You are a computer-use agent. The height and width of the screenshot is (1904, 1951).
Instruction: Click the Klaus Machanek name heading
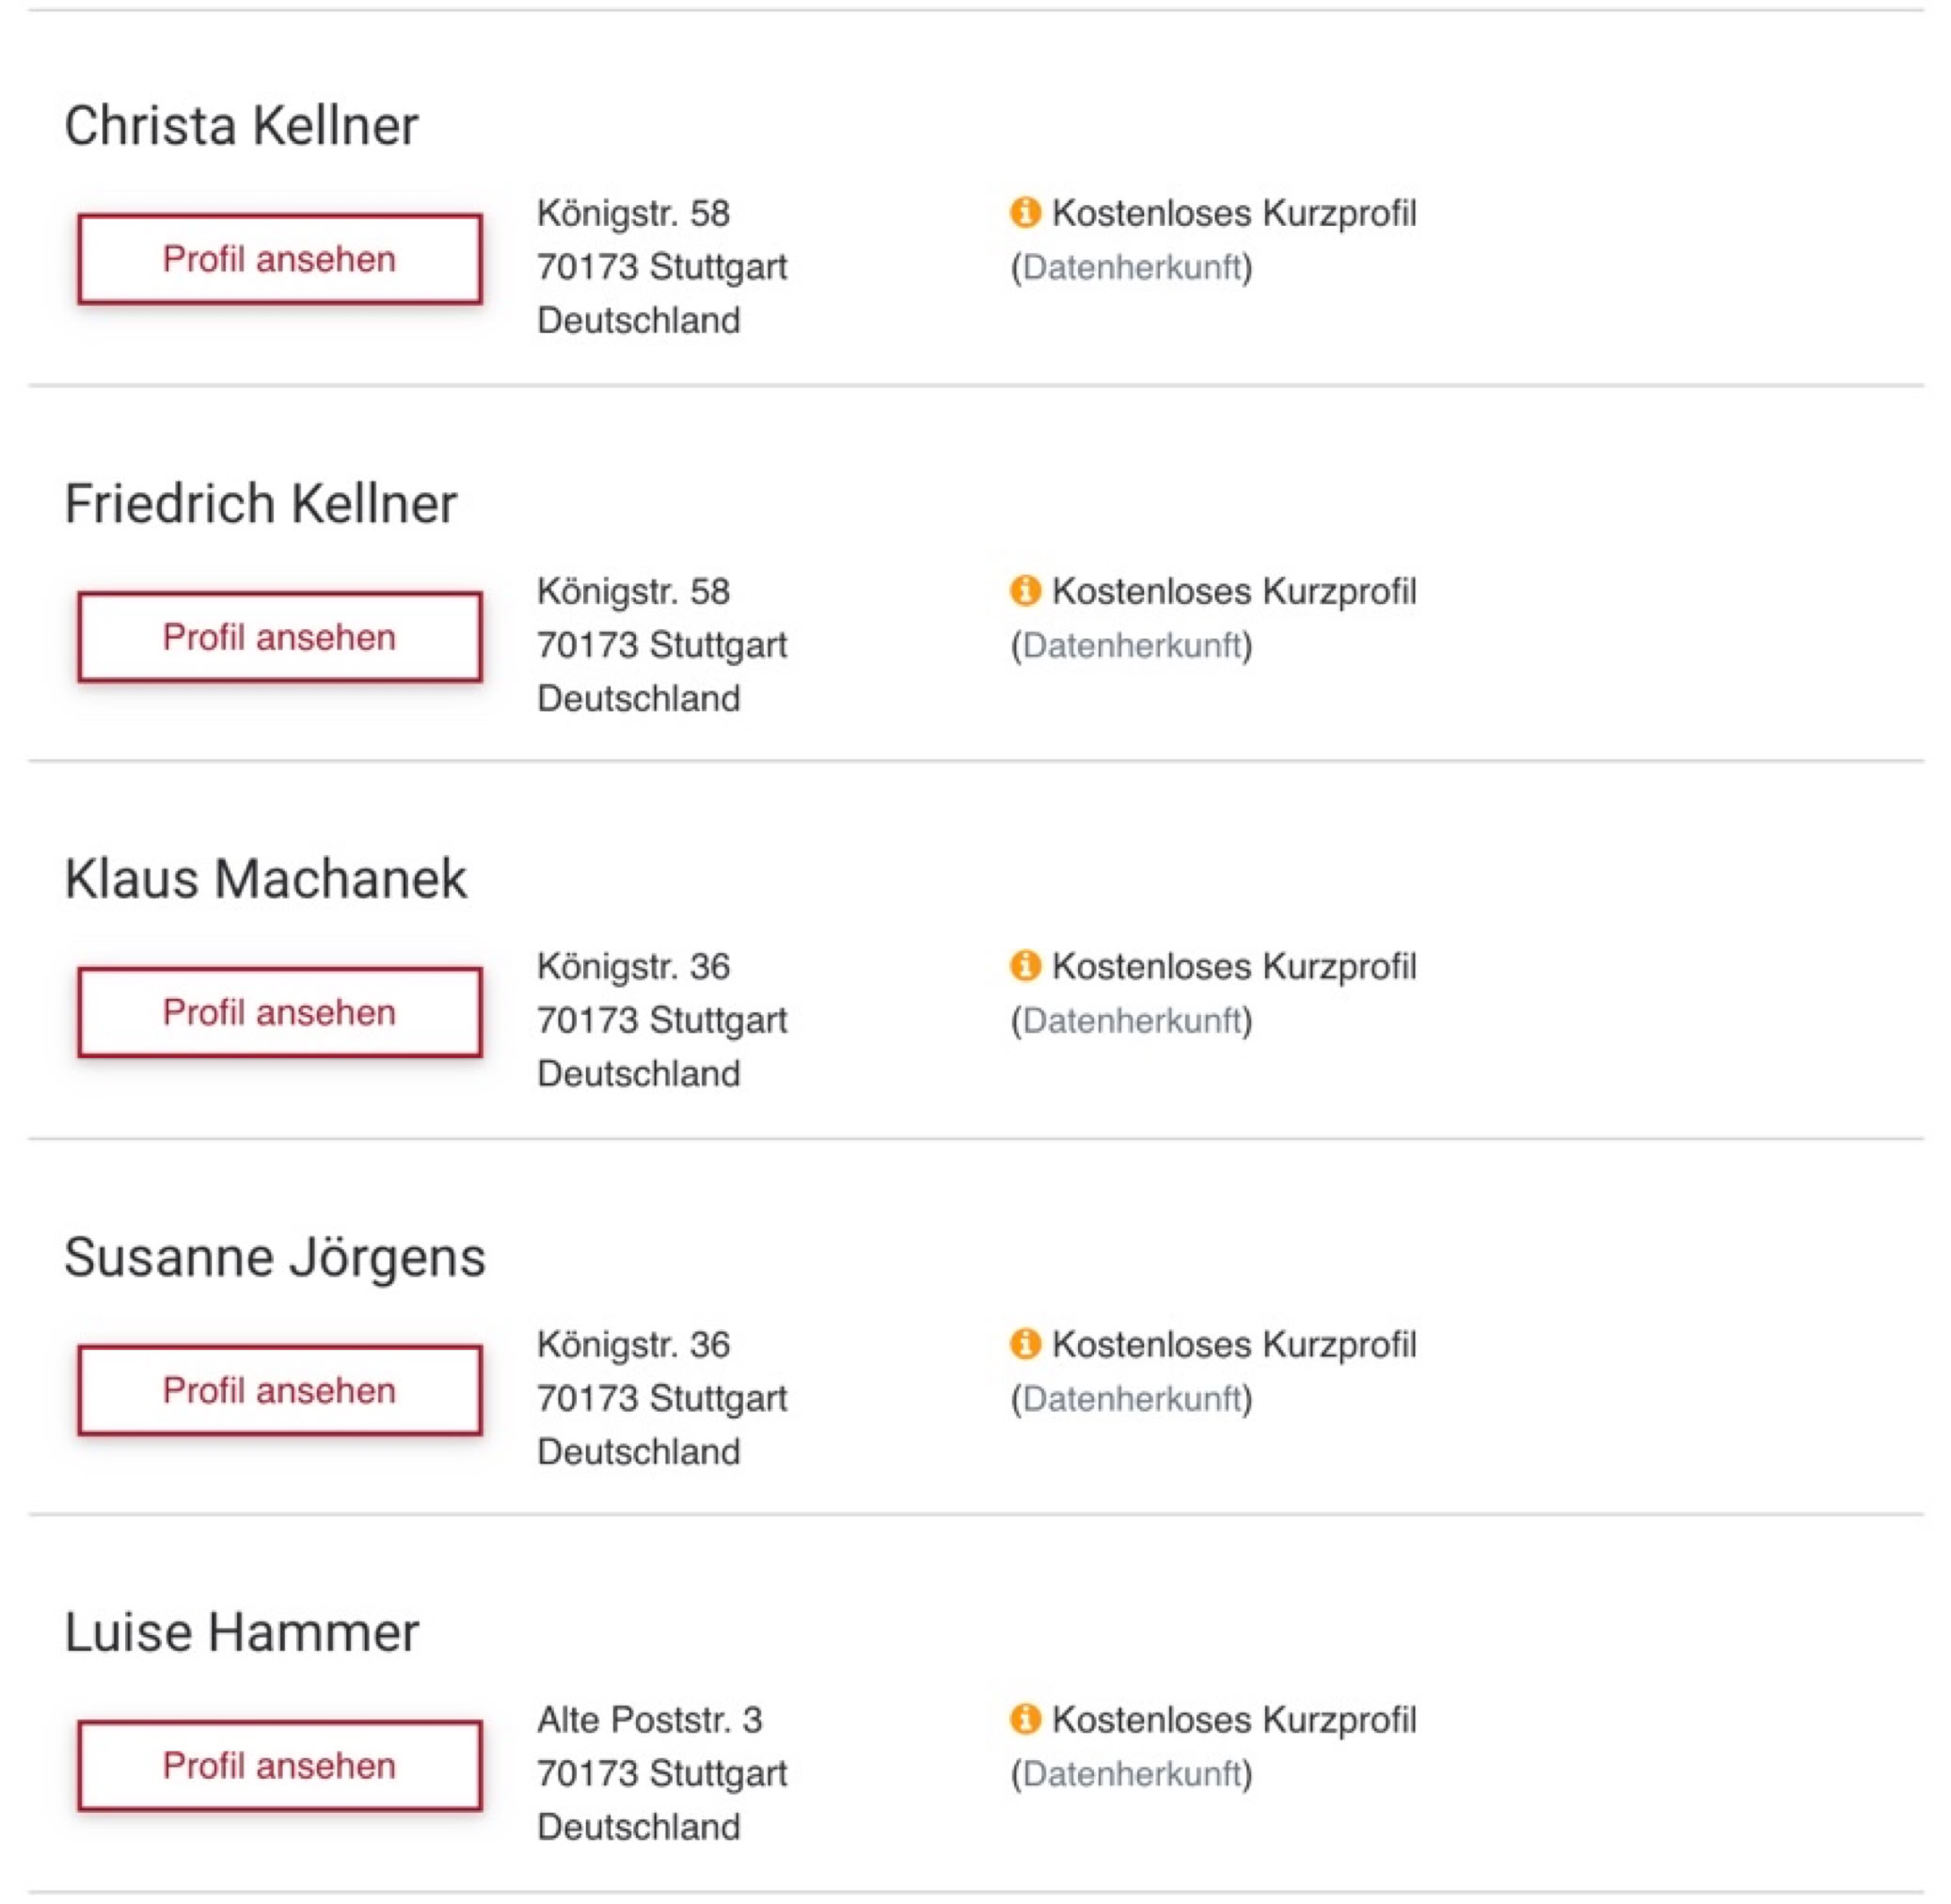[x=265, y=879]
